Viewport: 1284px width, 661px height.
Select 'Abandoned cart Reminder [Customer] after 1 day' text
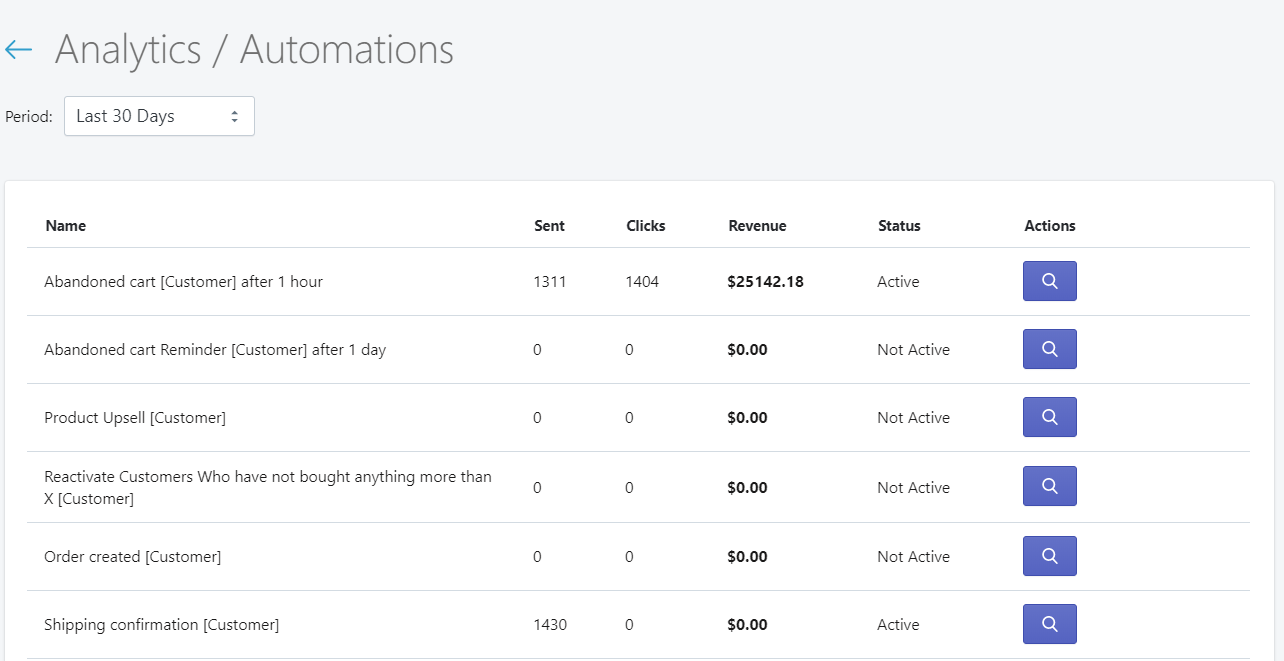(x=215, y=350)
